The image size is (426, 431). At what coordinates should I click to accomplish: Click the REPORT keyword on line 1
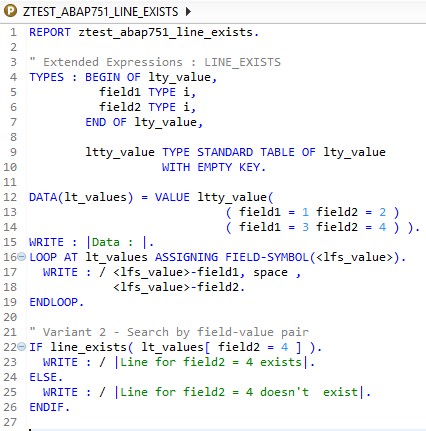(x=50, y=32)
